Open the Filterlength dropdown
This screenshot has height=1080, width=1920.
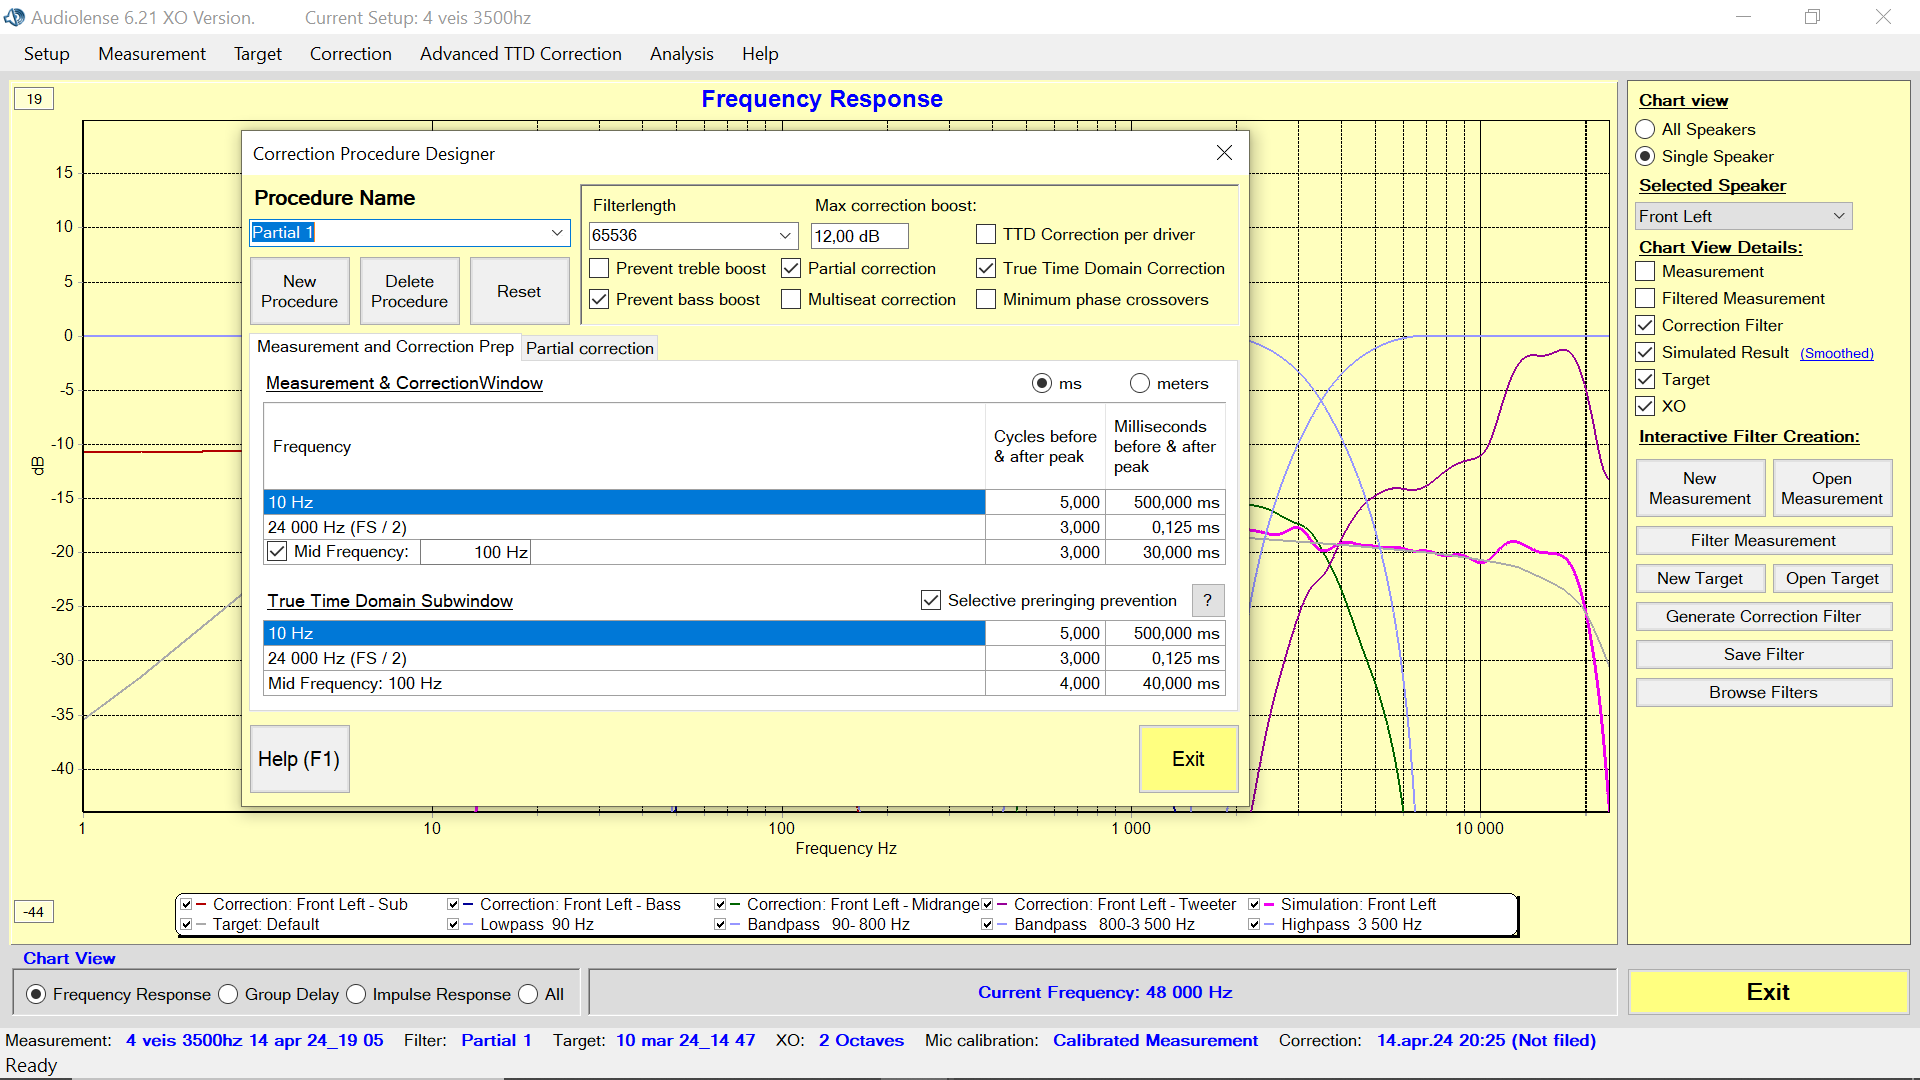(x=785, y=236)
